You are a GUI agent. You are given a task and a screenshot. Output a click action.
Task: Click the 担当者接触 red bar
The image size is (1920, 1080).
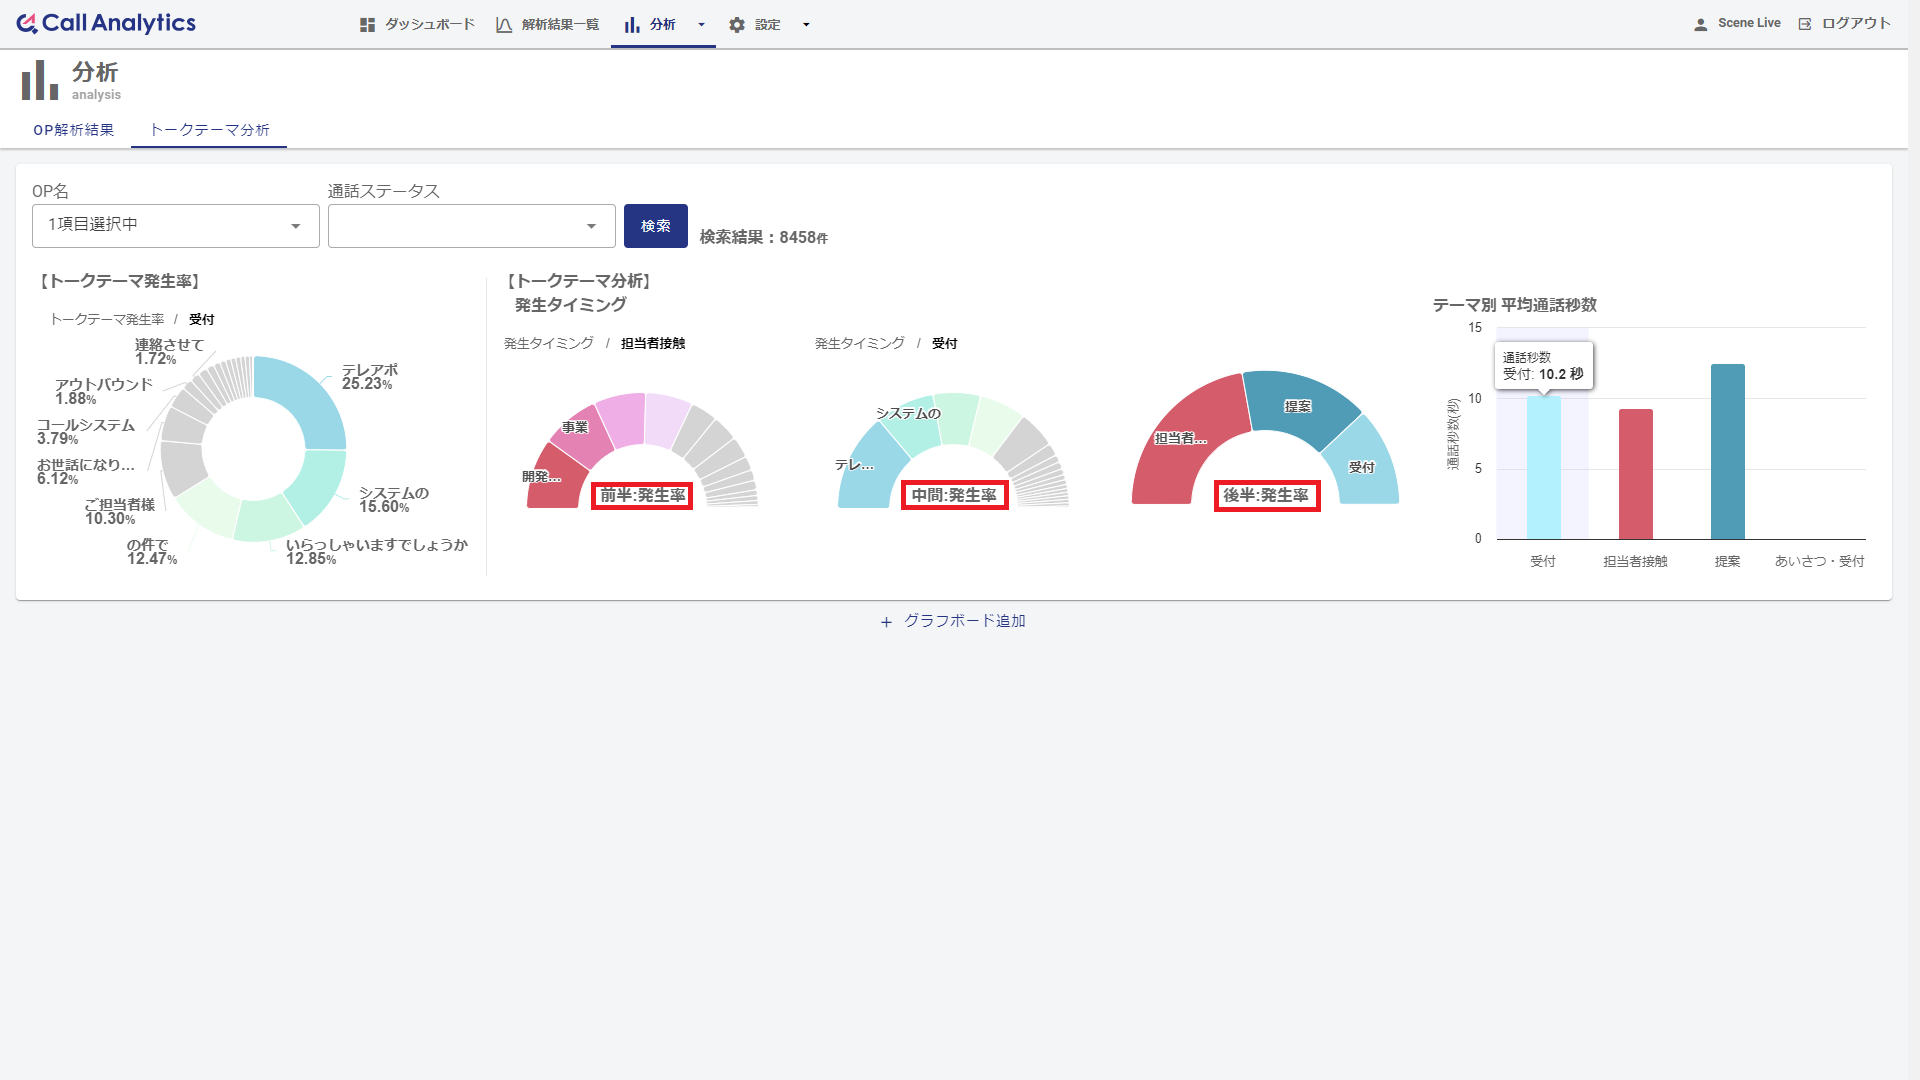click(1636, 475)
